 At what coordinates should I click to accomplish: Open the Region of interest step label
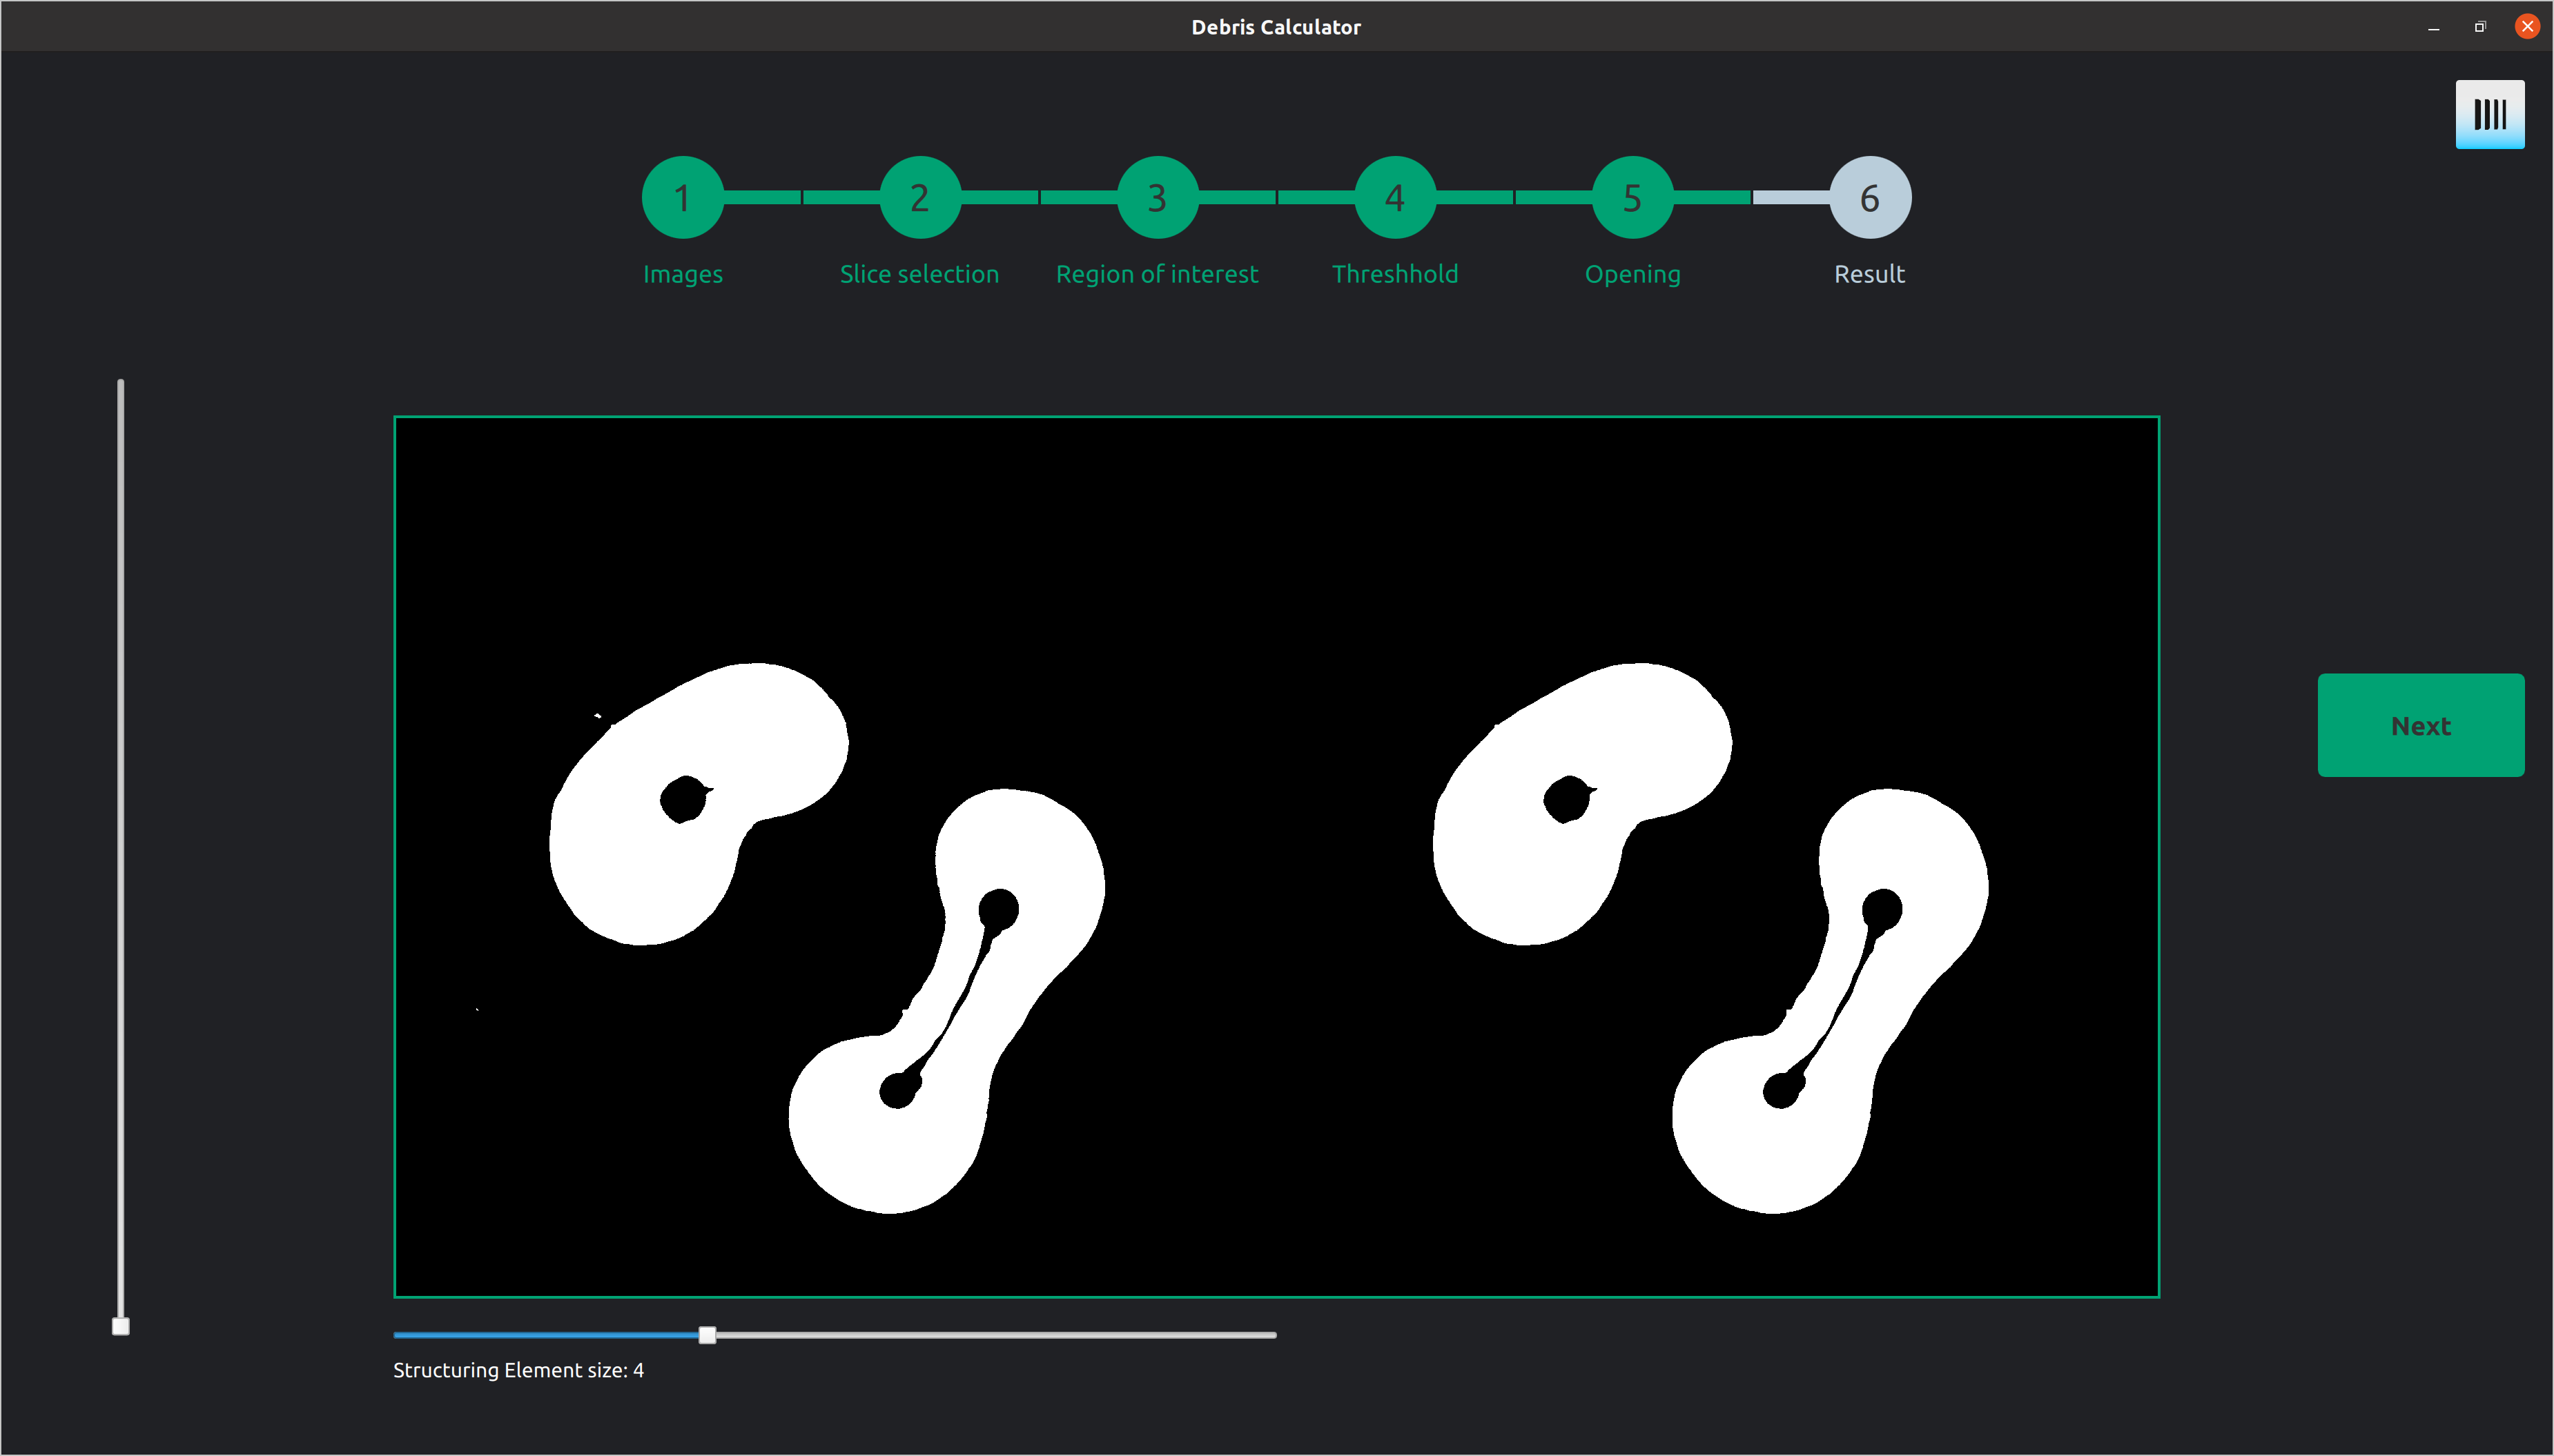tap(1156, 274)
